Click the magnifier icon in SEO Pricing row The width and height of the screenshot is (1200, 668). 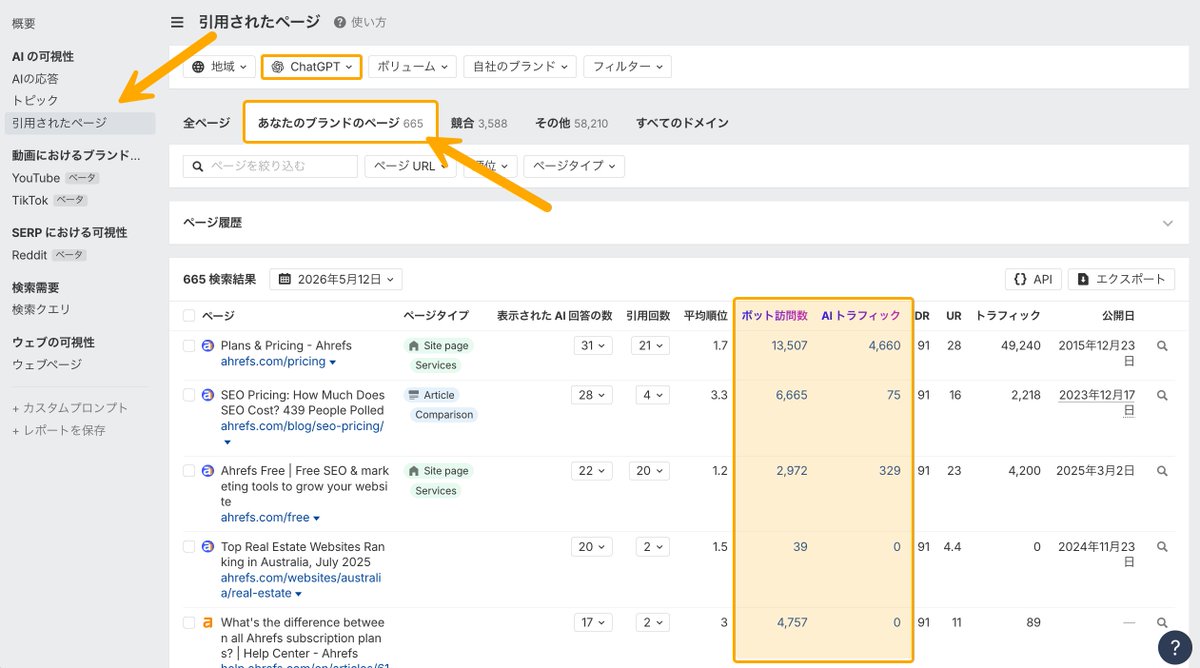[1162, 396]
